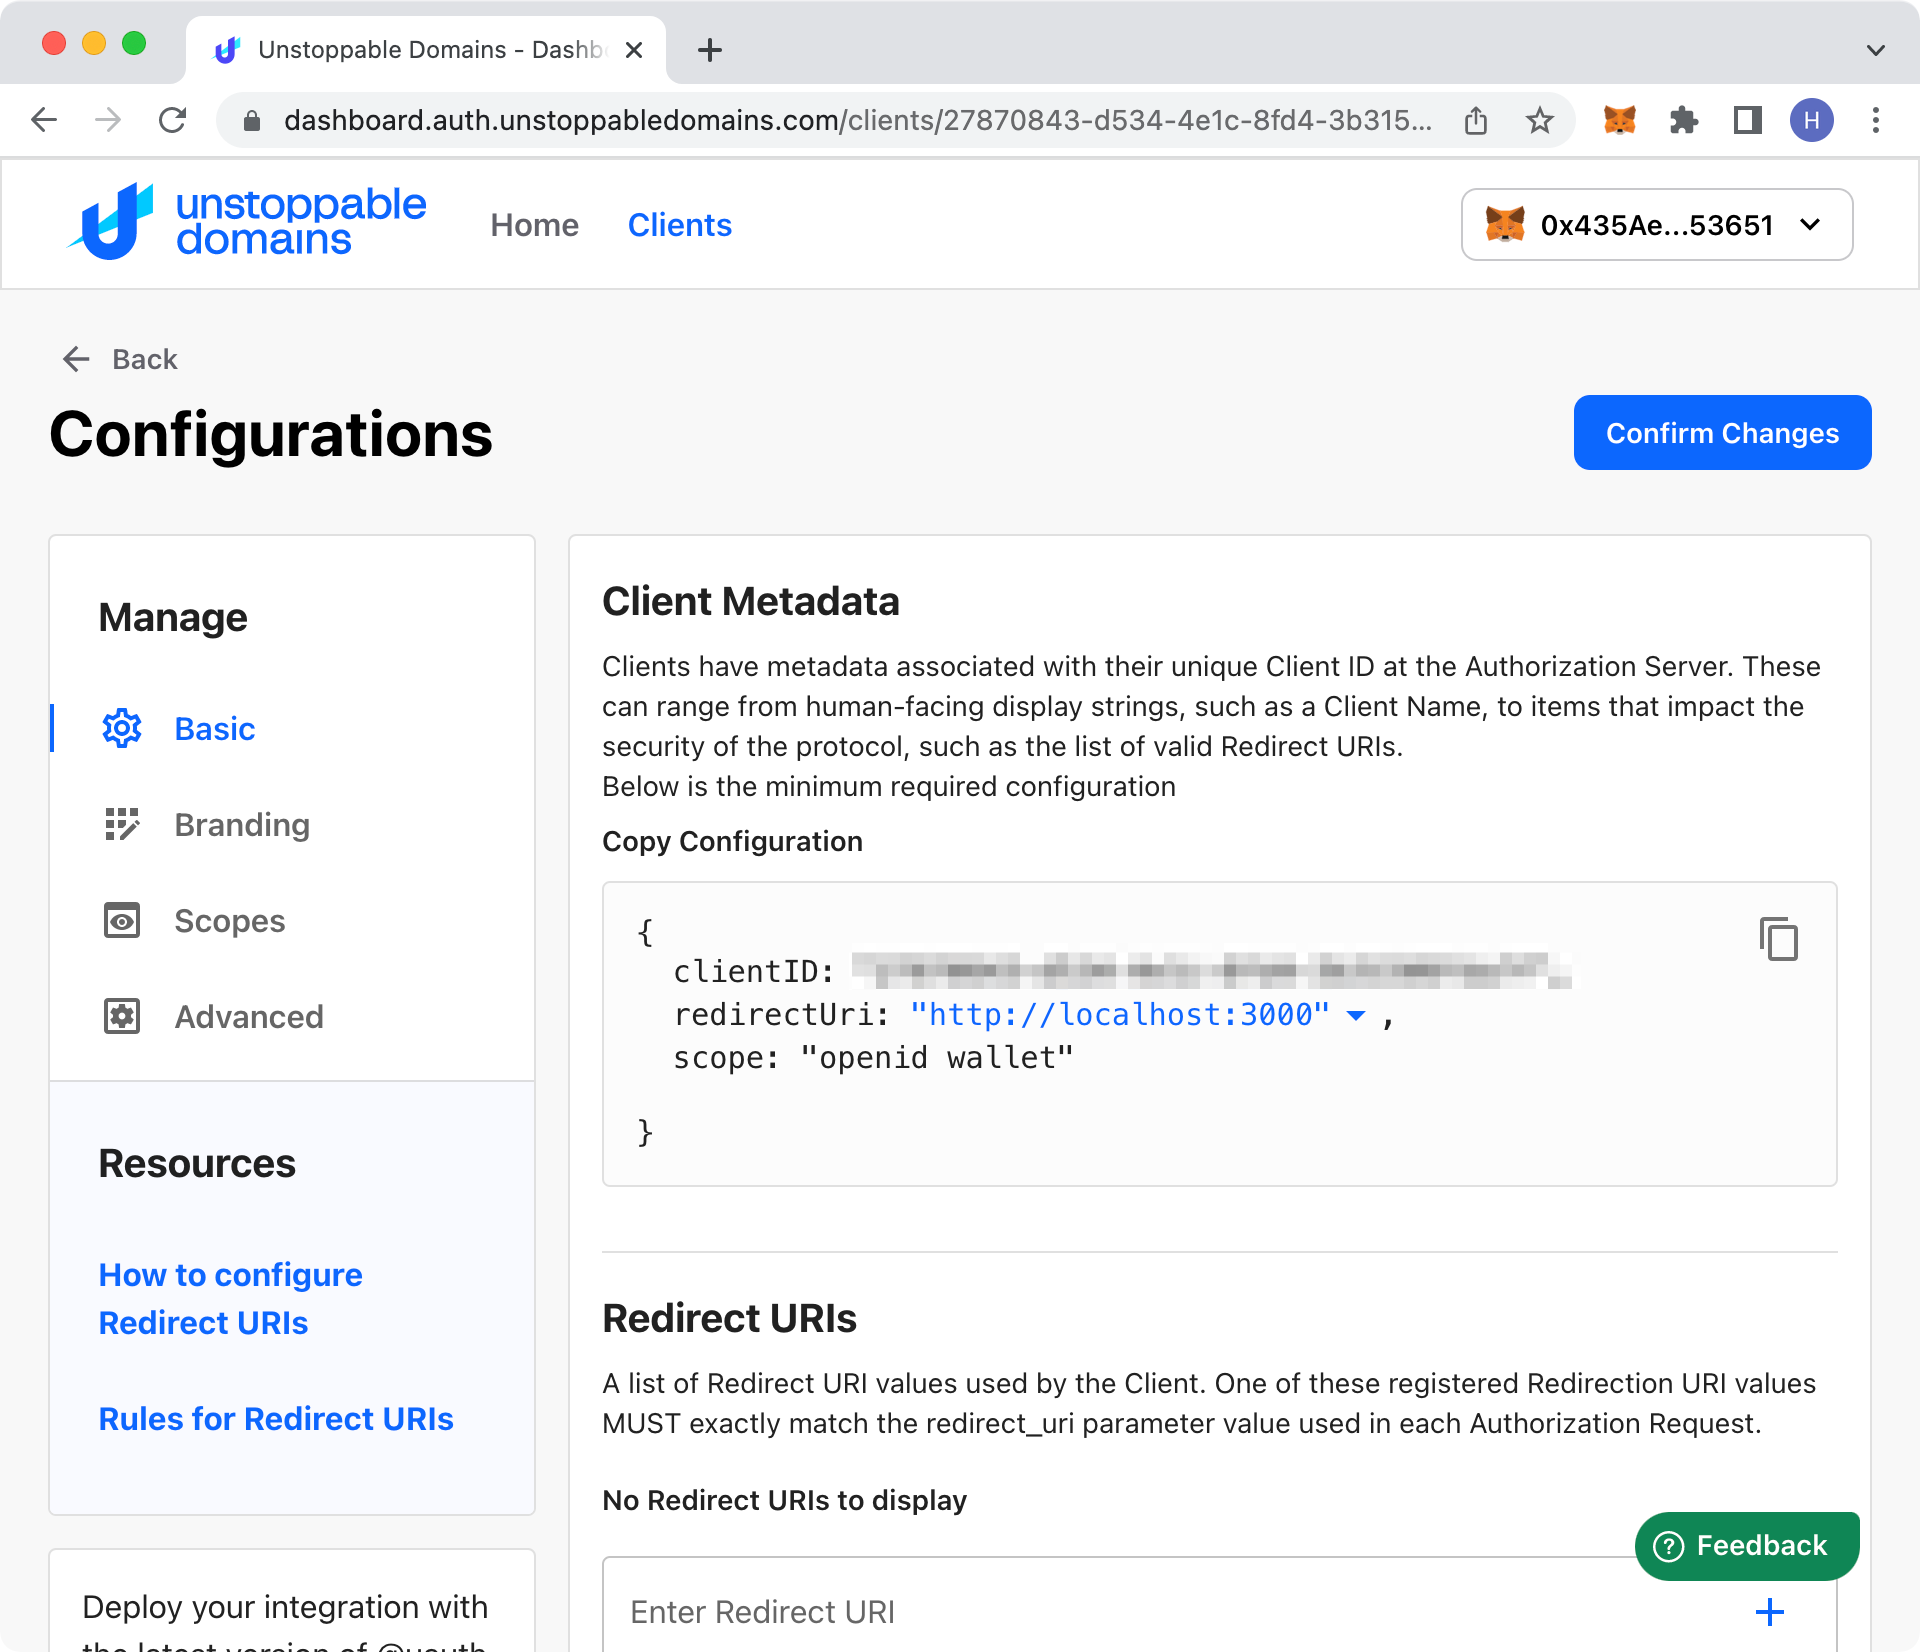
Task: Go back in browser history
Action: (44, 120)
